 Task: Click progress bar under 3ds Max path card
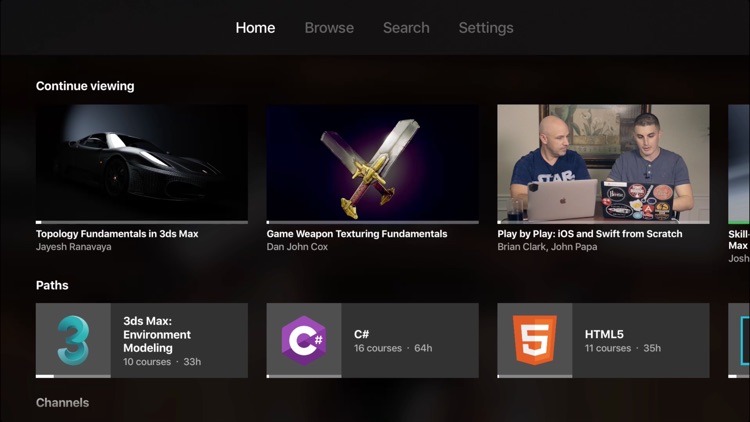tap(73, 376)
